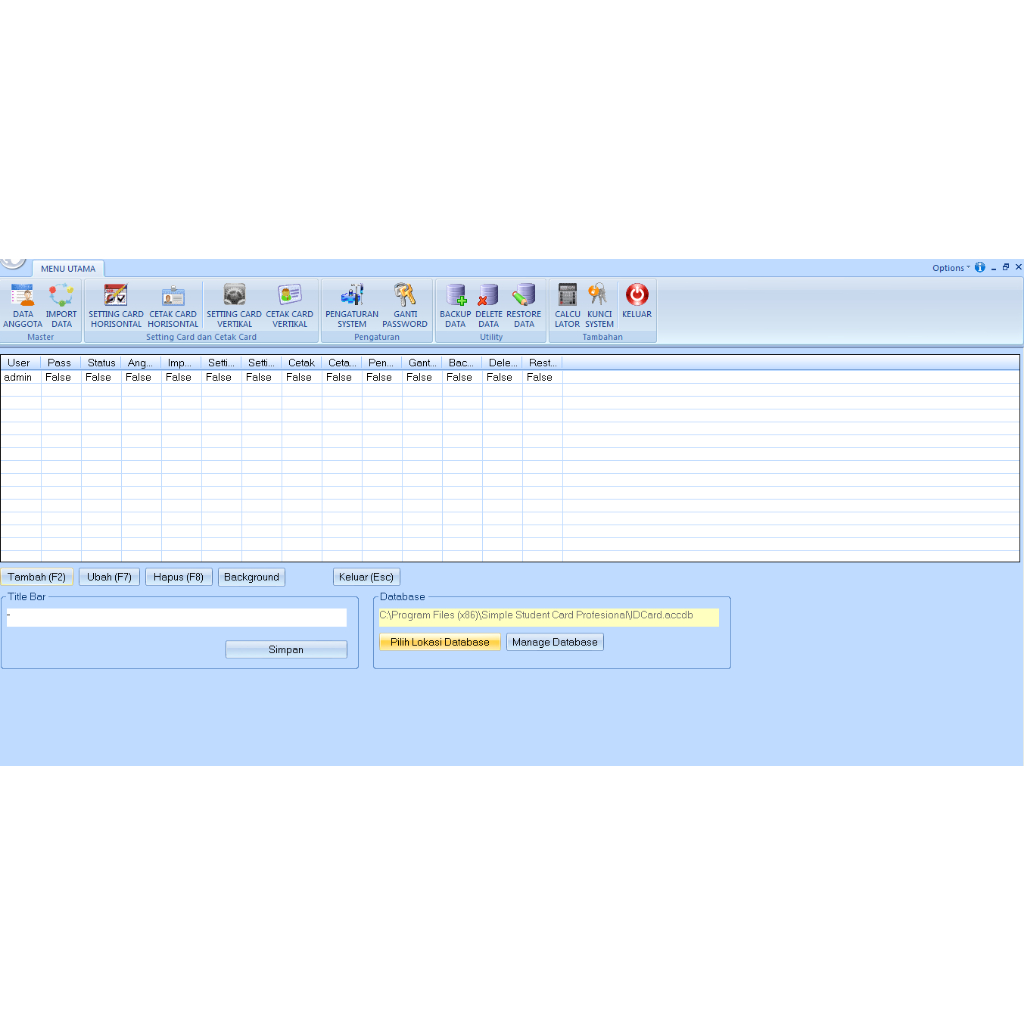The image size is (1024, 1024).
Task: Click the Kunci System icon
Action: click(600, 305)
